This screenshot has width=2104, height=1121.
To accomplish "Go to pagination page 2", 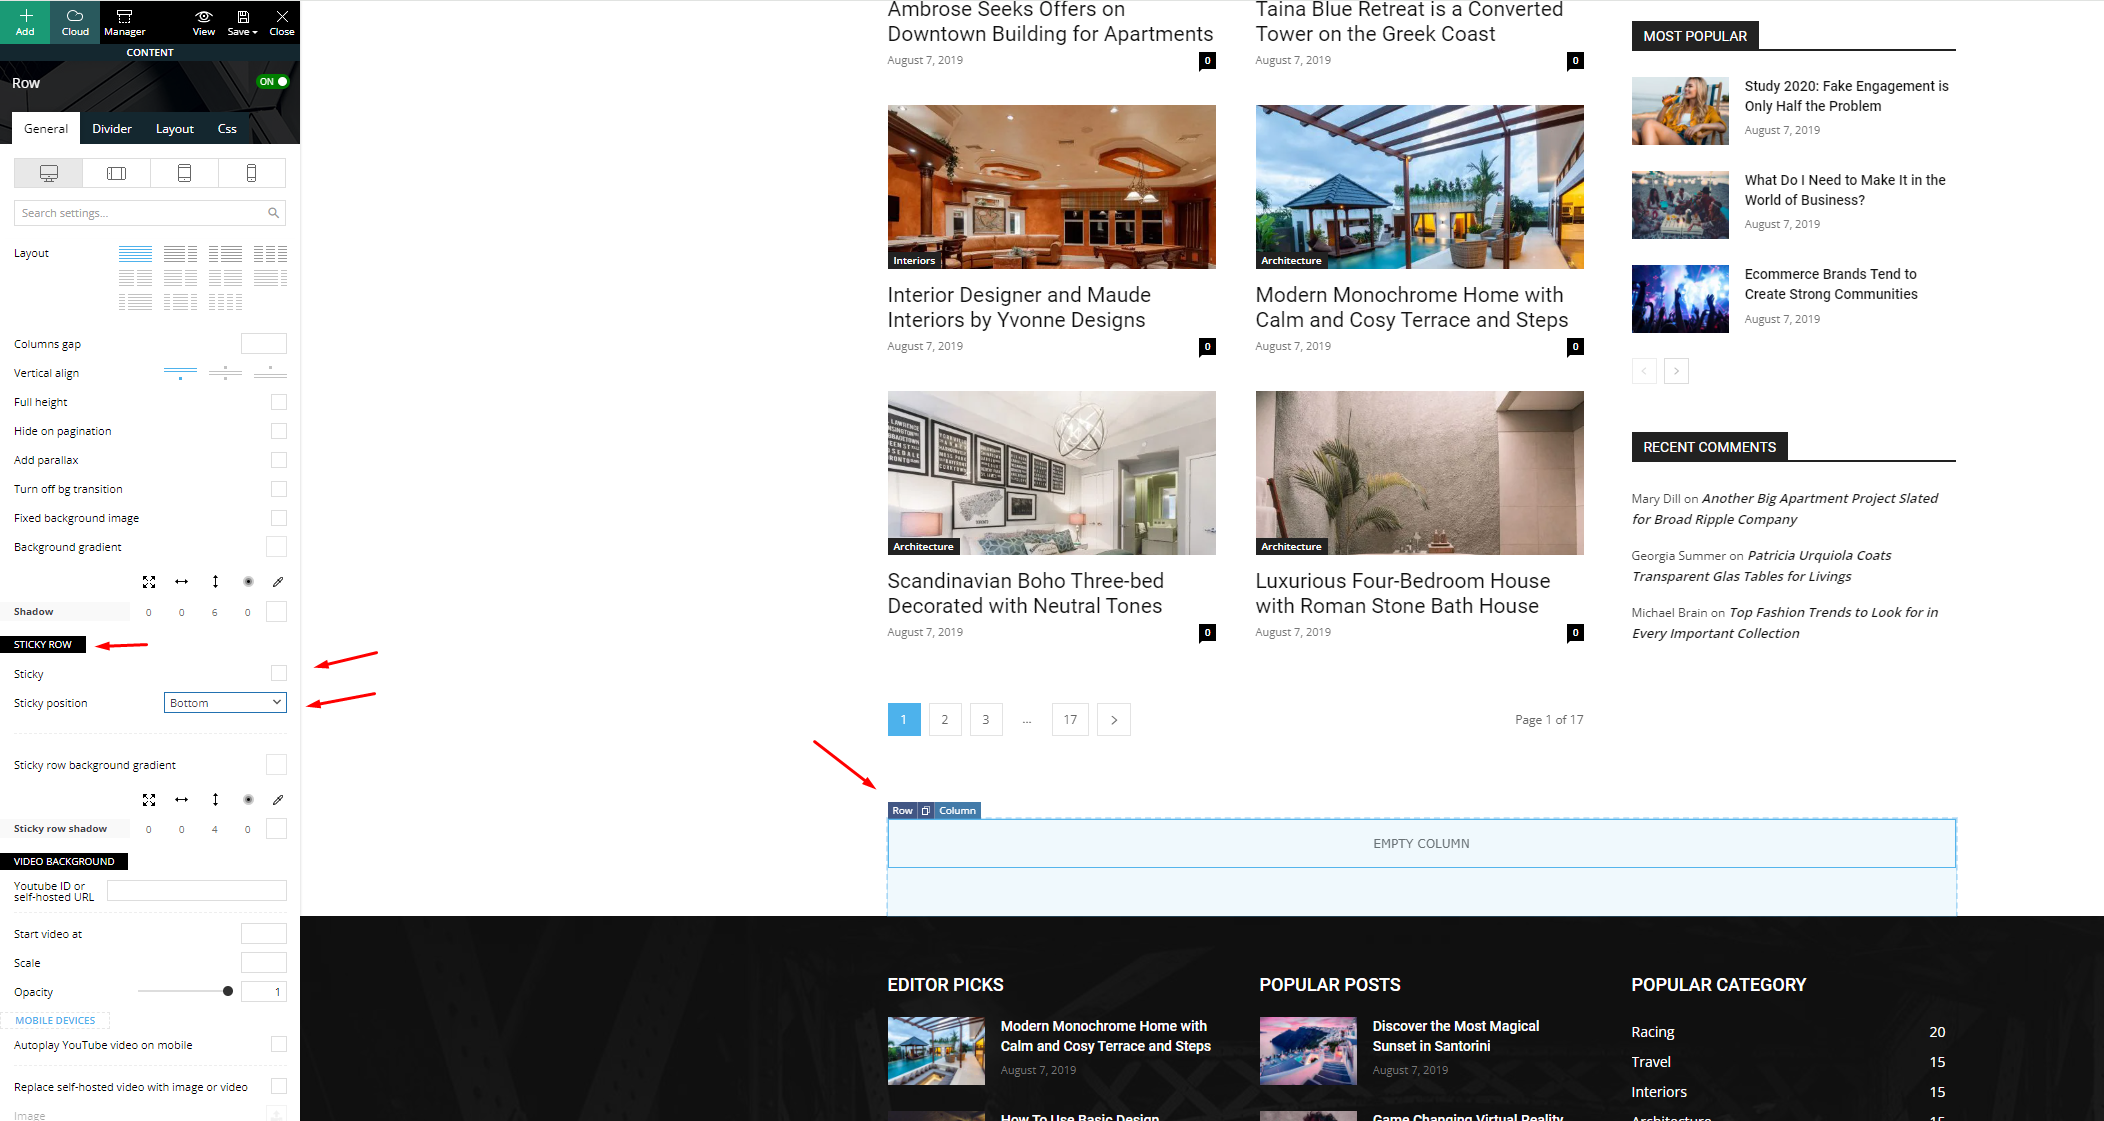I will tap(944, 720).
